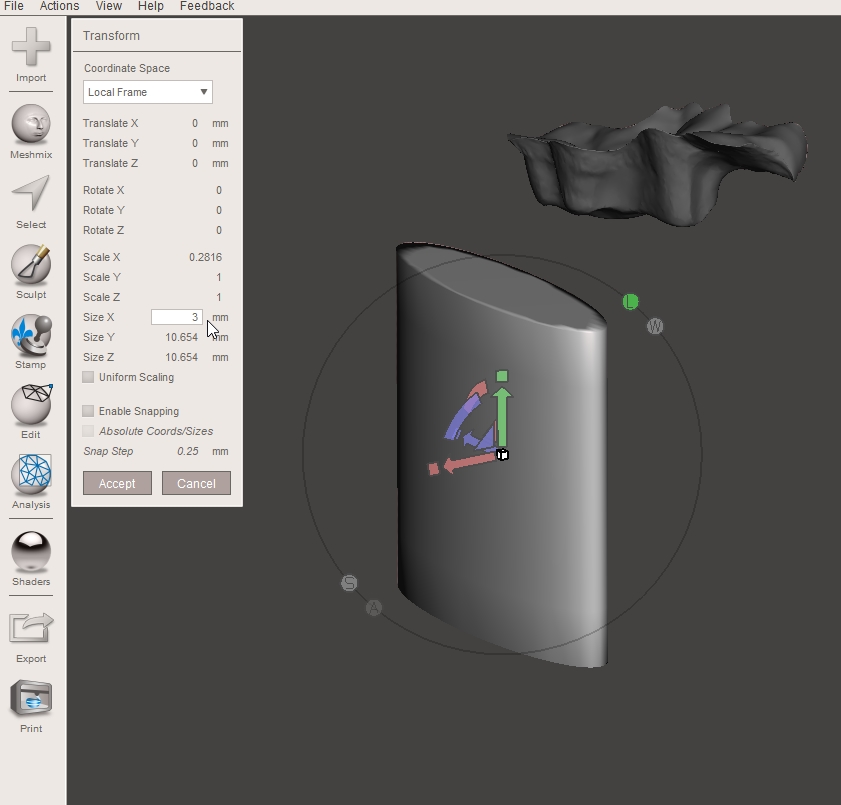Screen dimensions: 841x805
Task: Enable Snapping checkbox
Action: tap(88, 411)
